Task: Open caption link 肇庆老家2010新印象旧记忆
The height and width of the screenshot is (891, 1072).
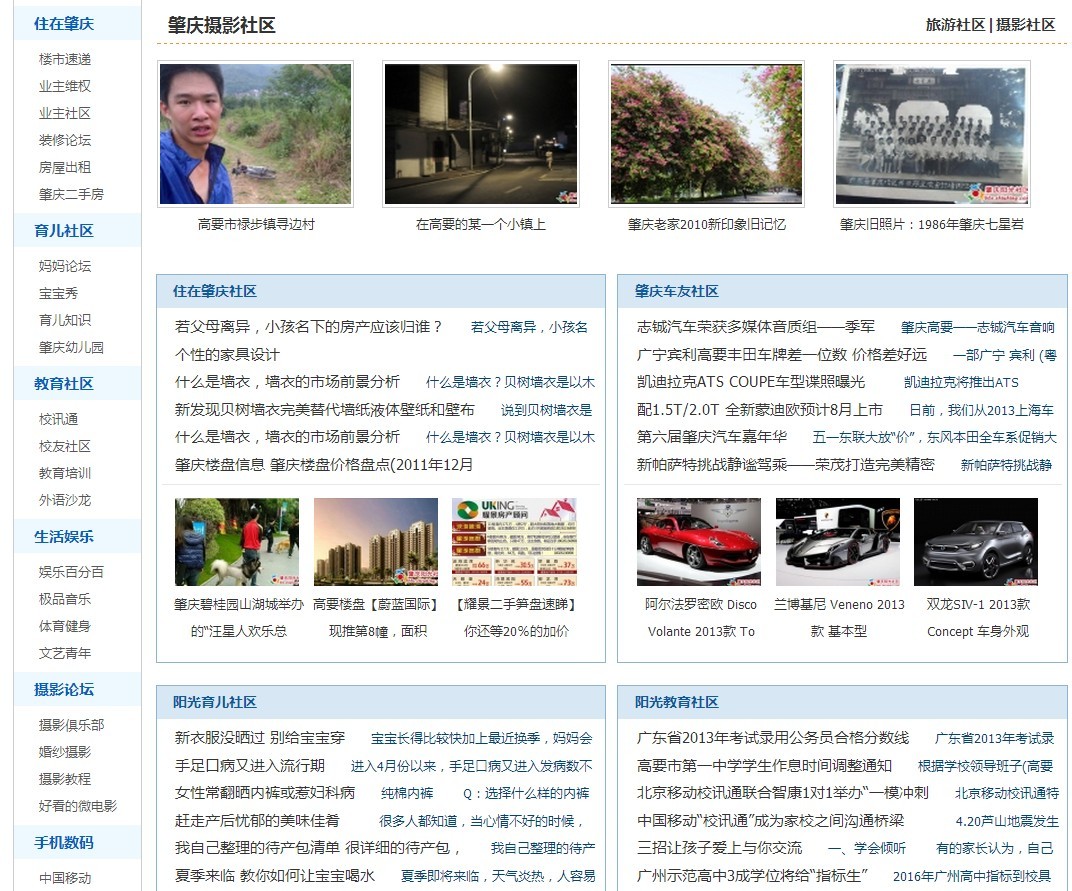Action: [x=706, y=224]
